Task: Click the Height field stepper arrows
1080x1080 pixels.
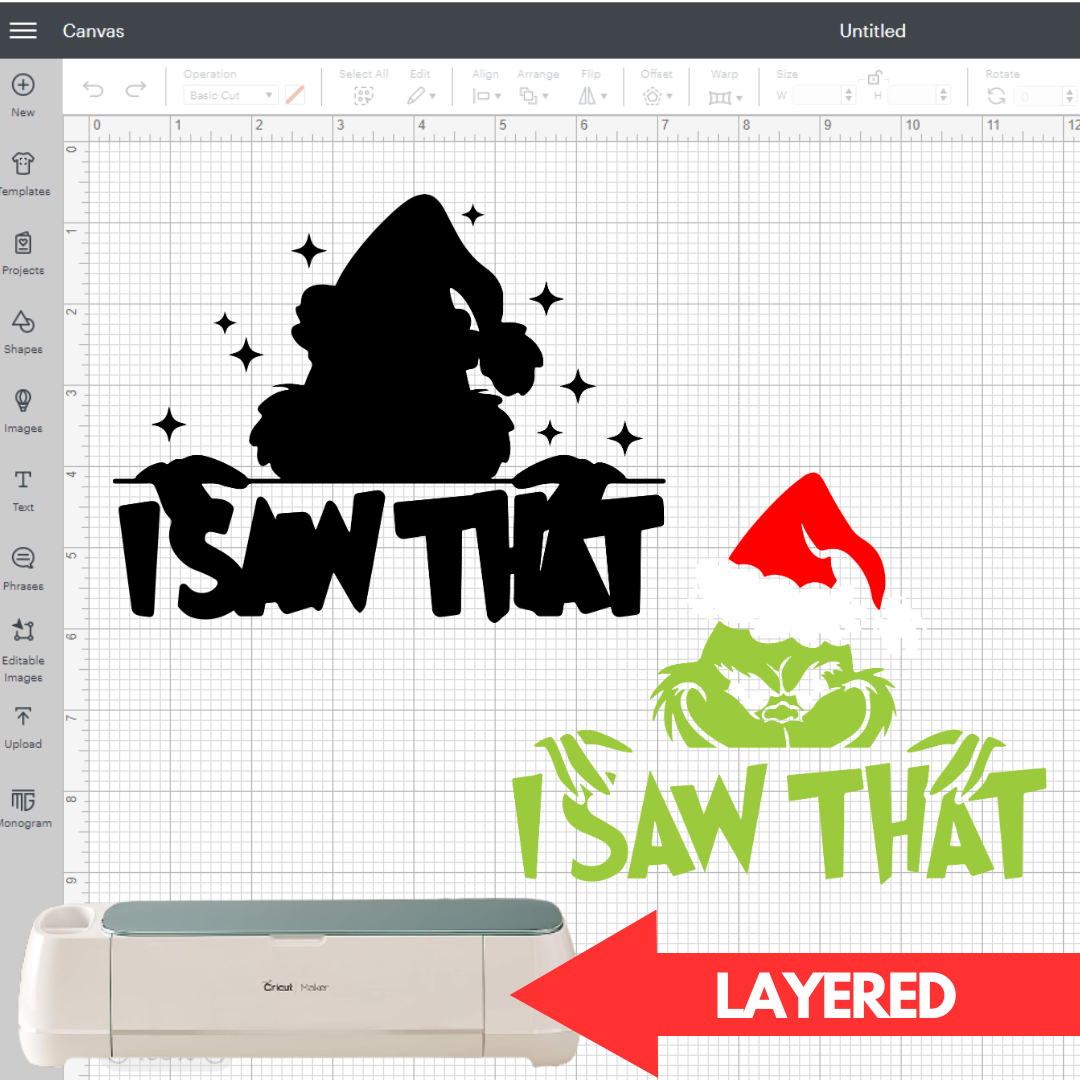Action: pyautogui.click(x=944, y=95)
